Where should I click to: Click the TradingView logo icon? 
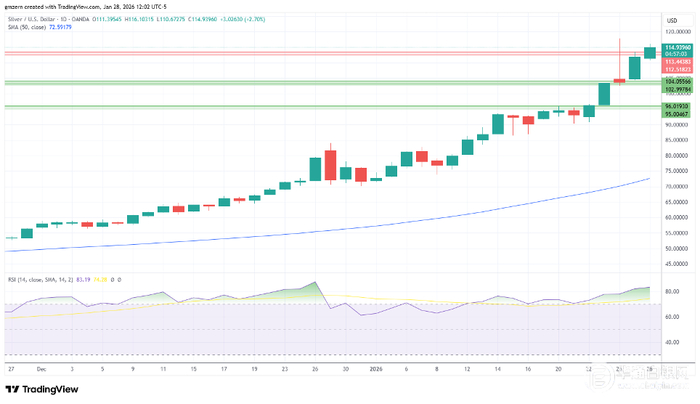(x=12, y=389)
